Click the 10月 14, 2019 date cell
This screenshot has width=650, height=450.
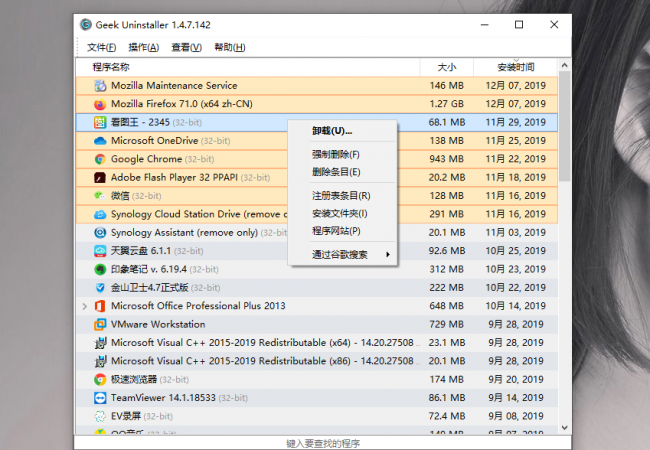(x=516, y=306)
